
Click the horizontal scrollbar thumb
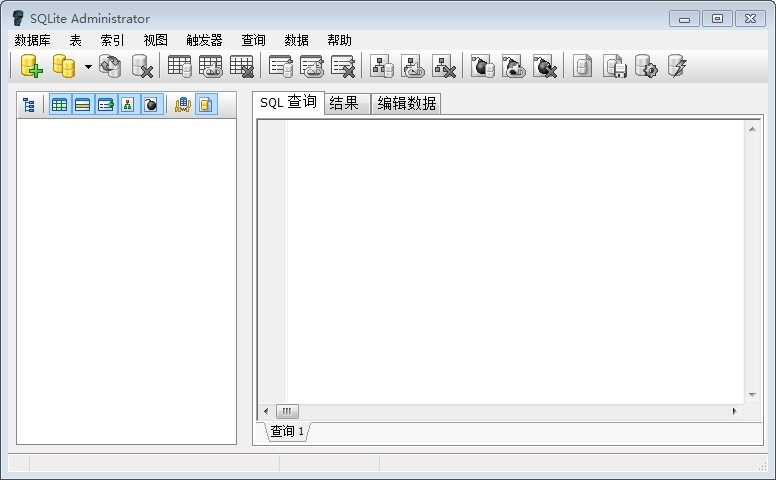287,411
